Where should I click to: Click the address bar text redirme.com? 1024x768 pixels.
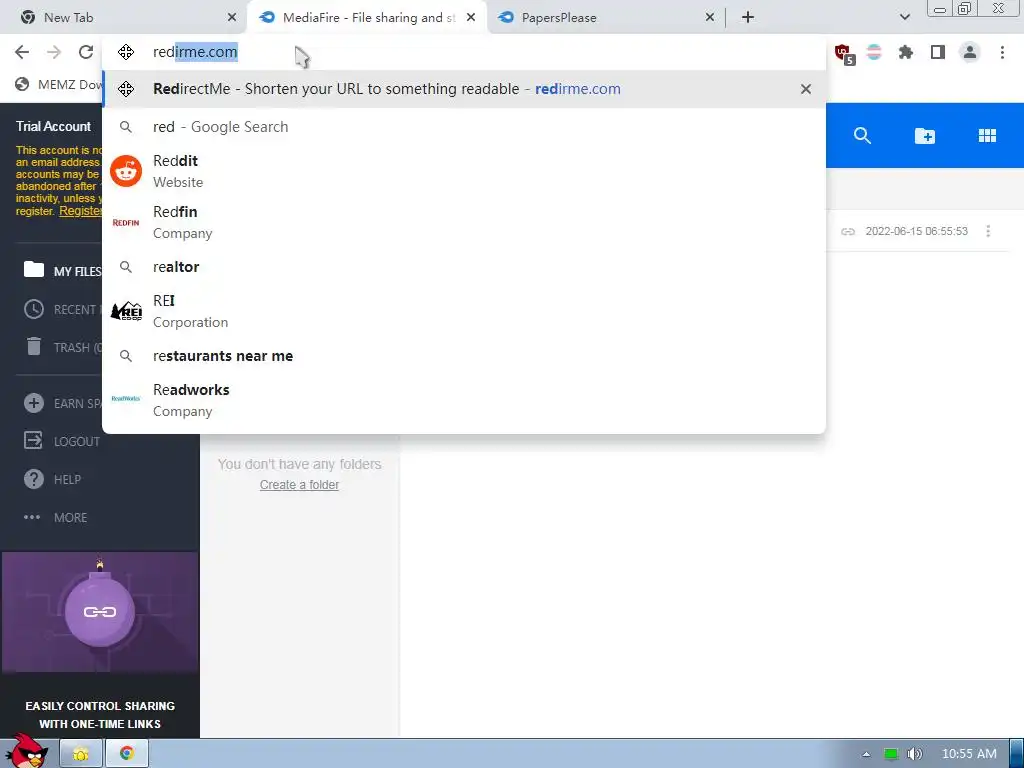tap(195, 52)
